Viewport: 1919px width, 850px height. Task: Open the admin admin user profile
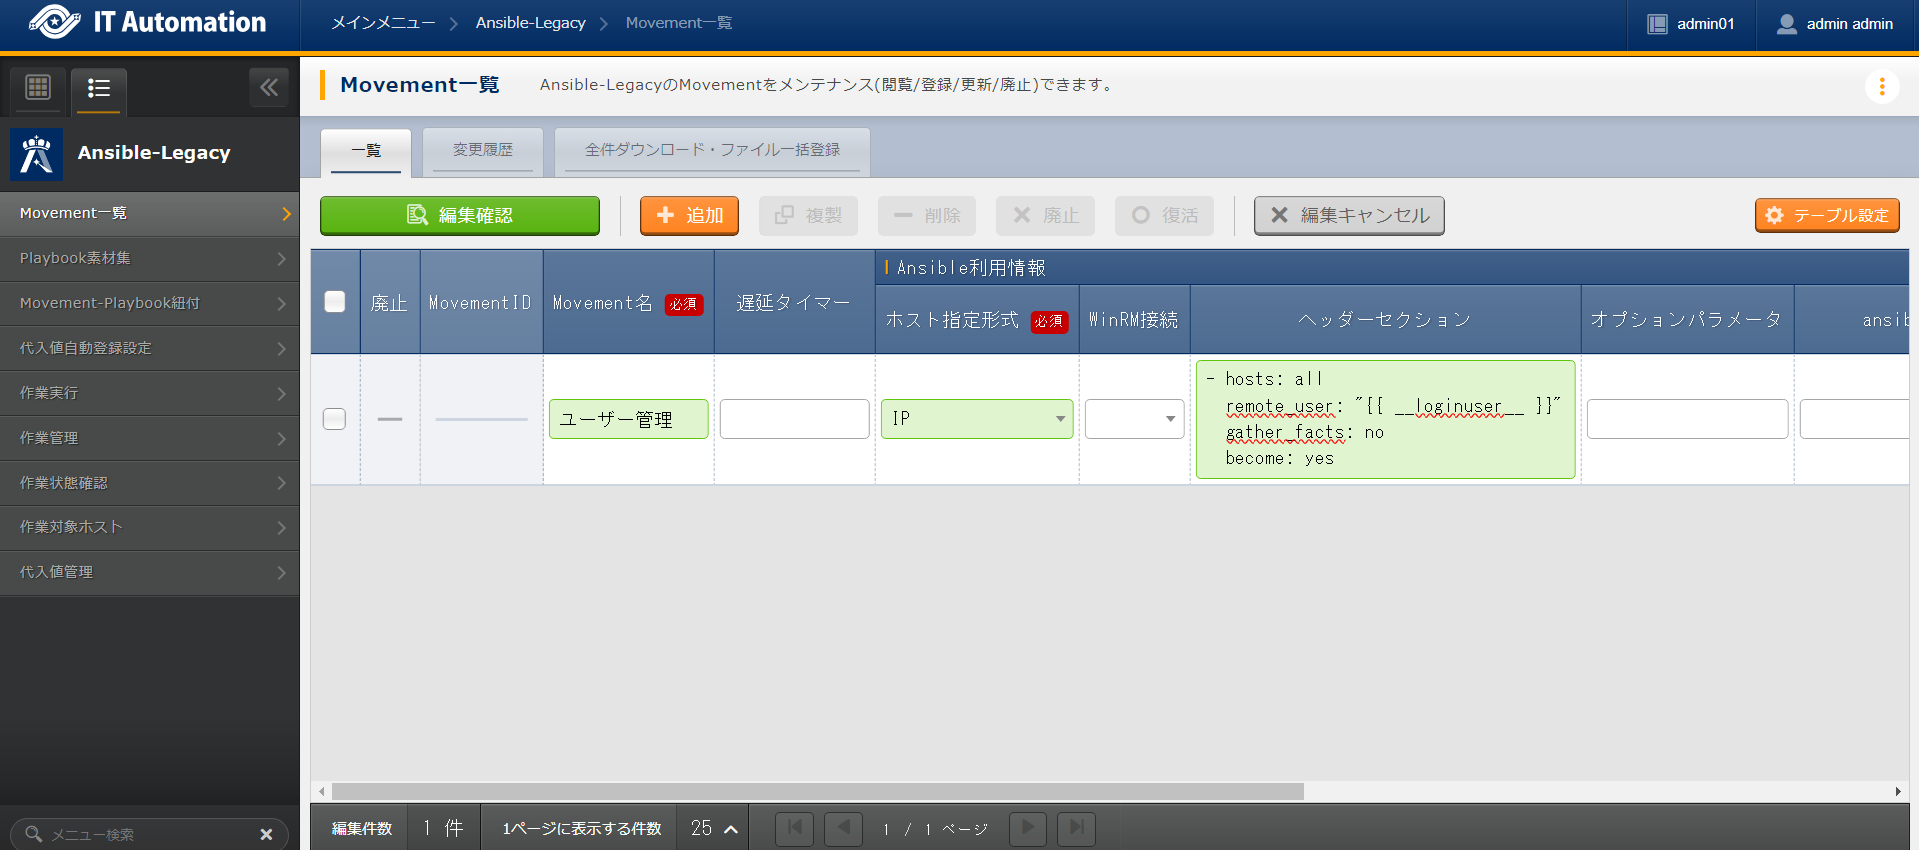[x=1836, y=24]
